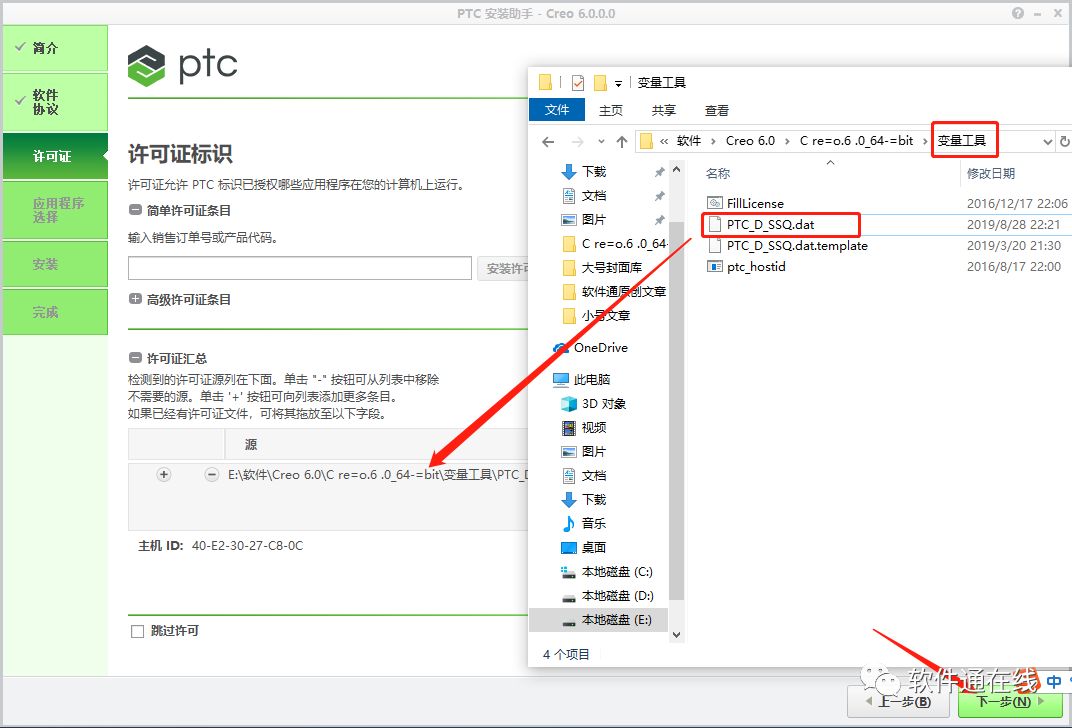Open 文档 under quick access
Screen dimensions: 1072x728
click(x=594, y=196)
